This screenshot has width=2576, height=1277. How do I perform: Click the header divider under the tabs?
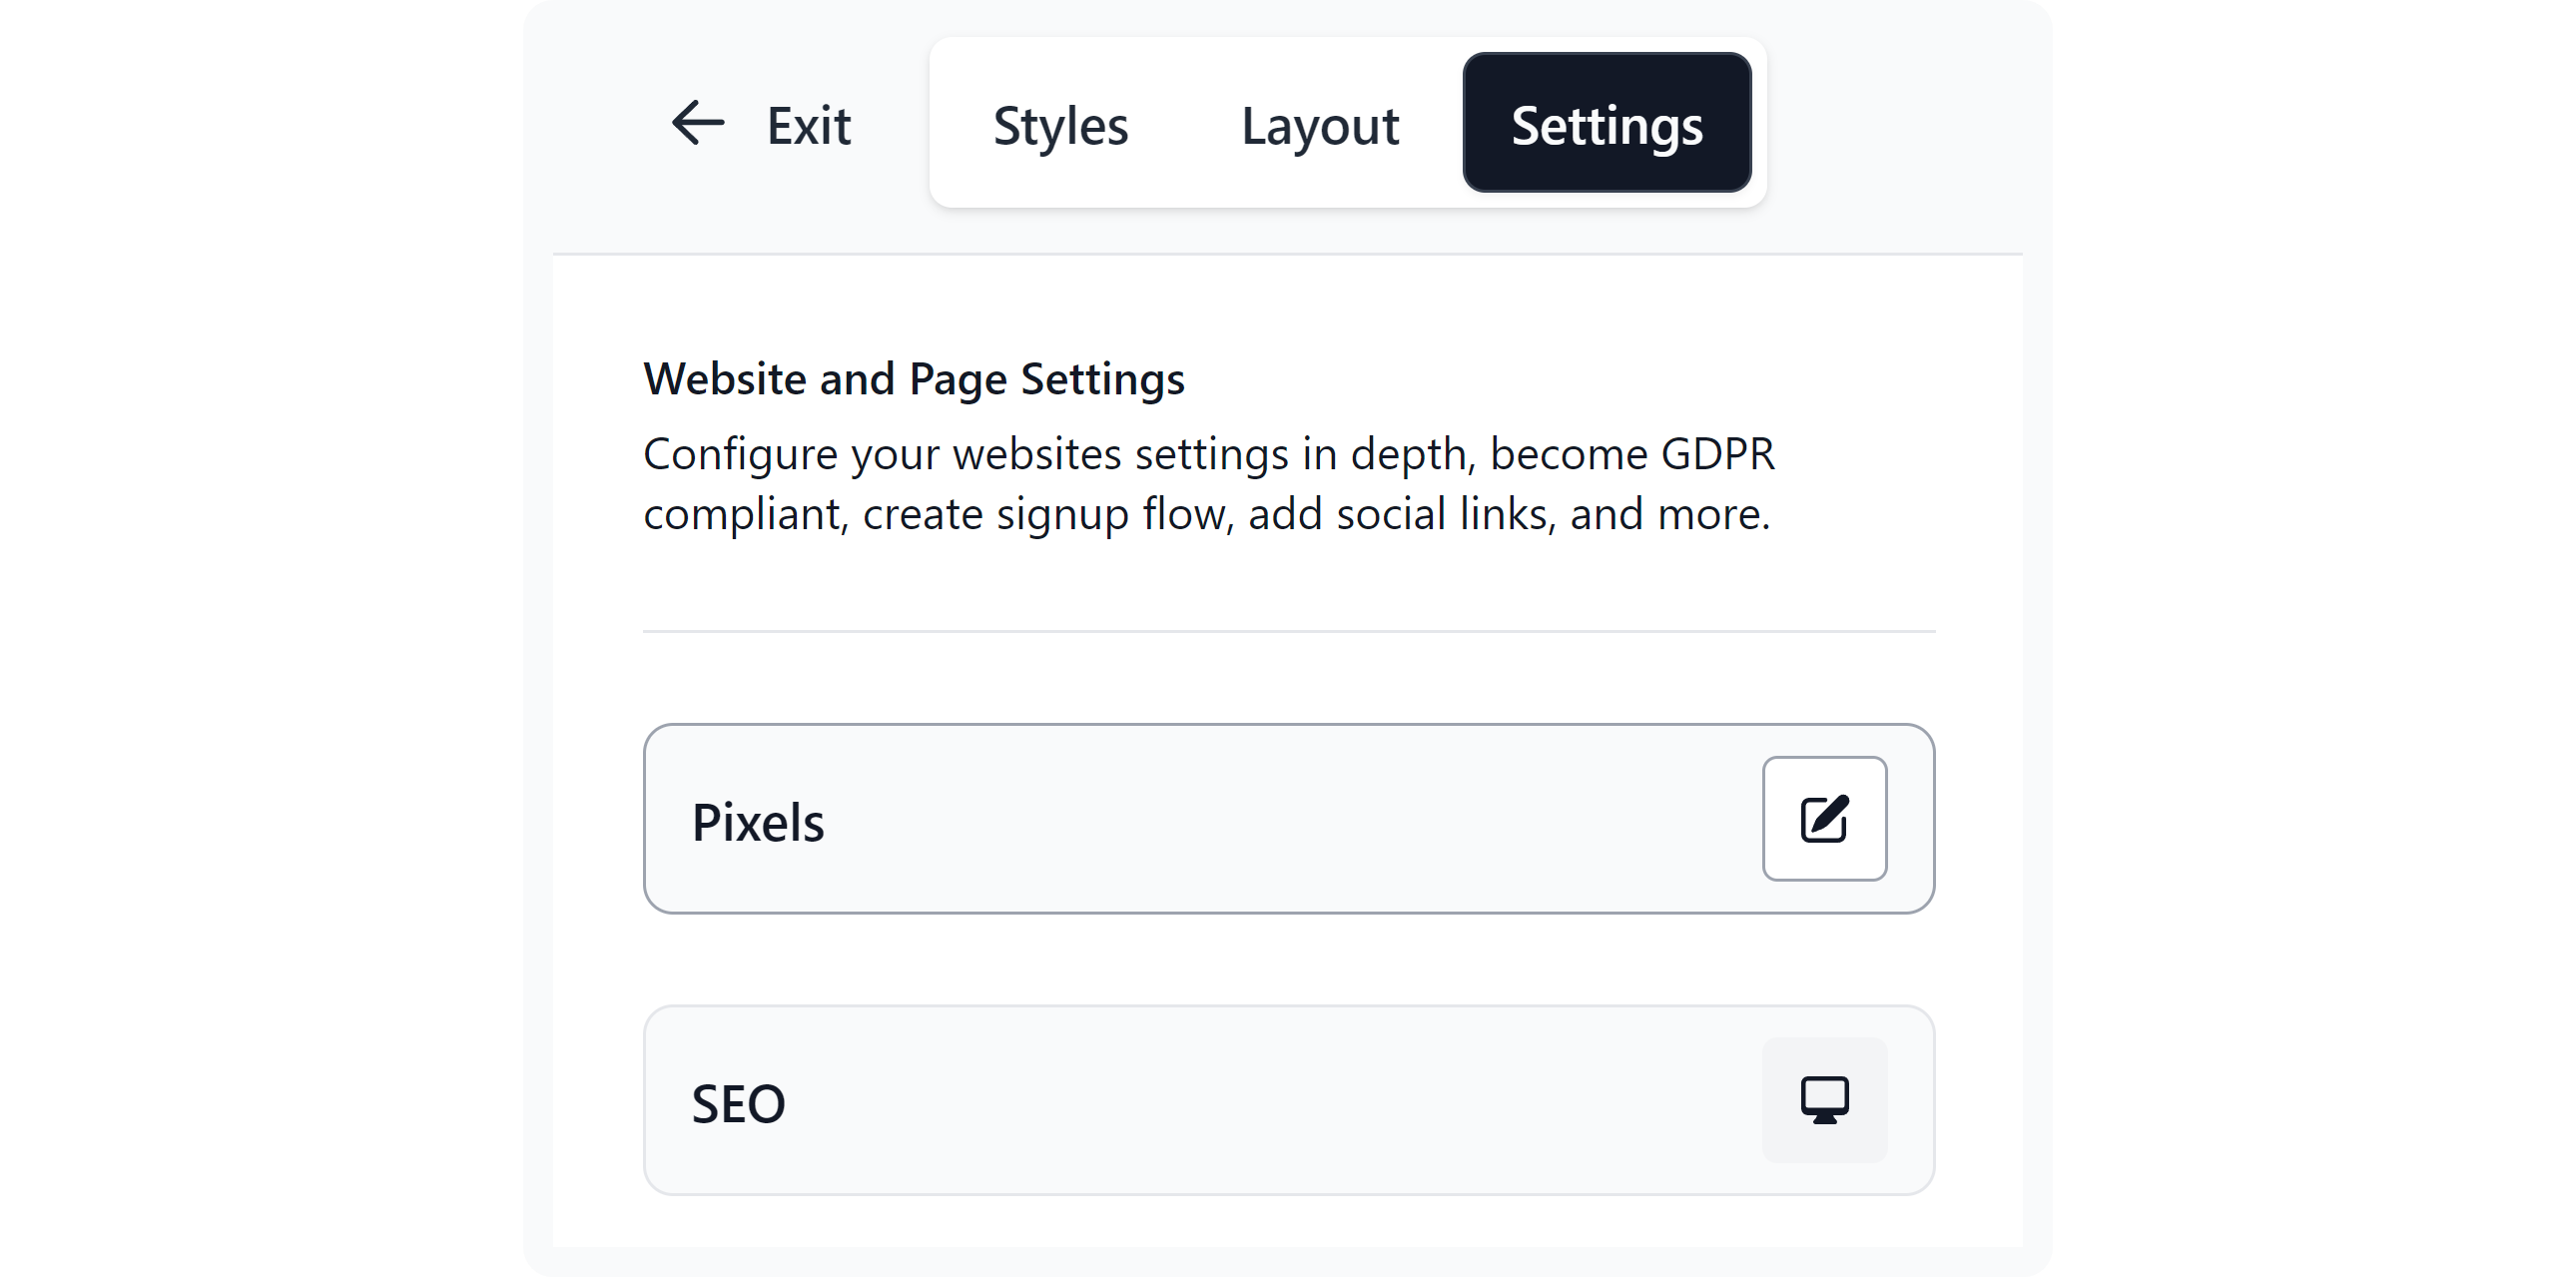1288,254
